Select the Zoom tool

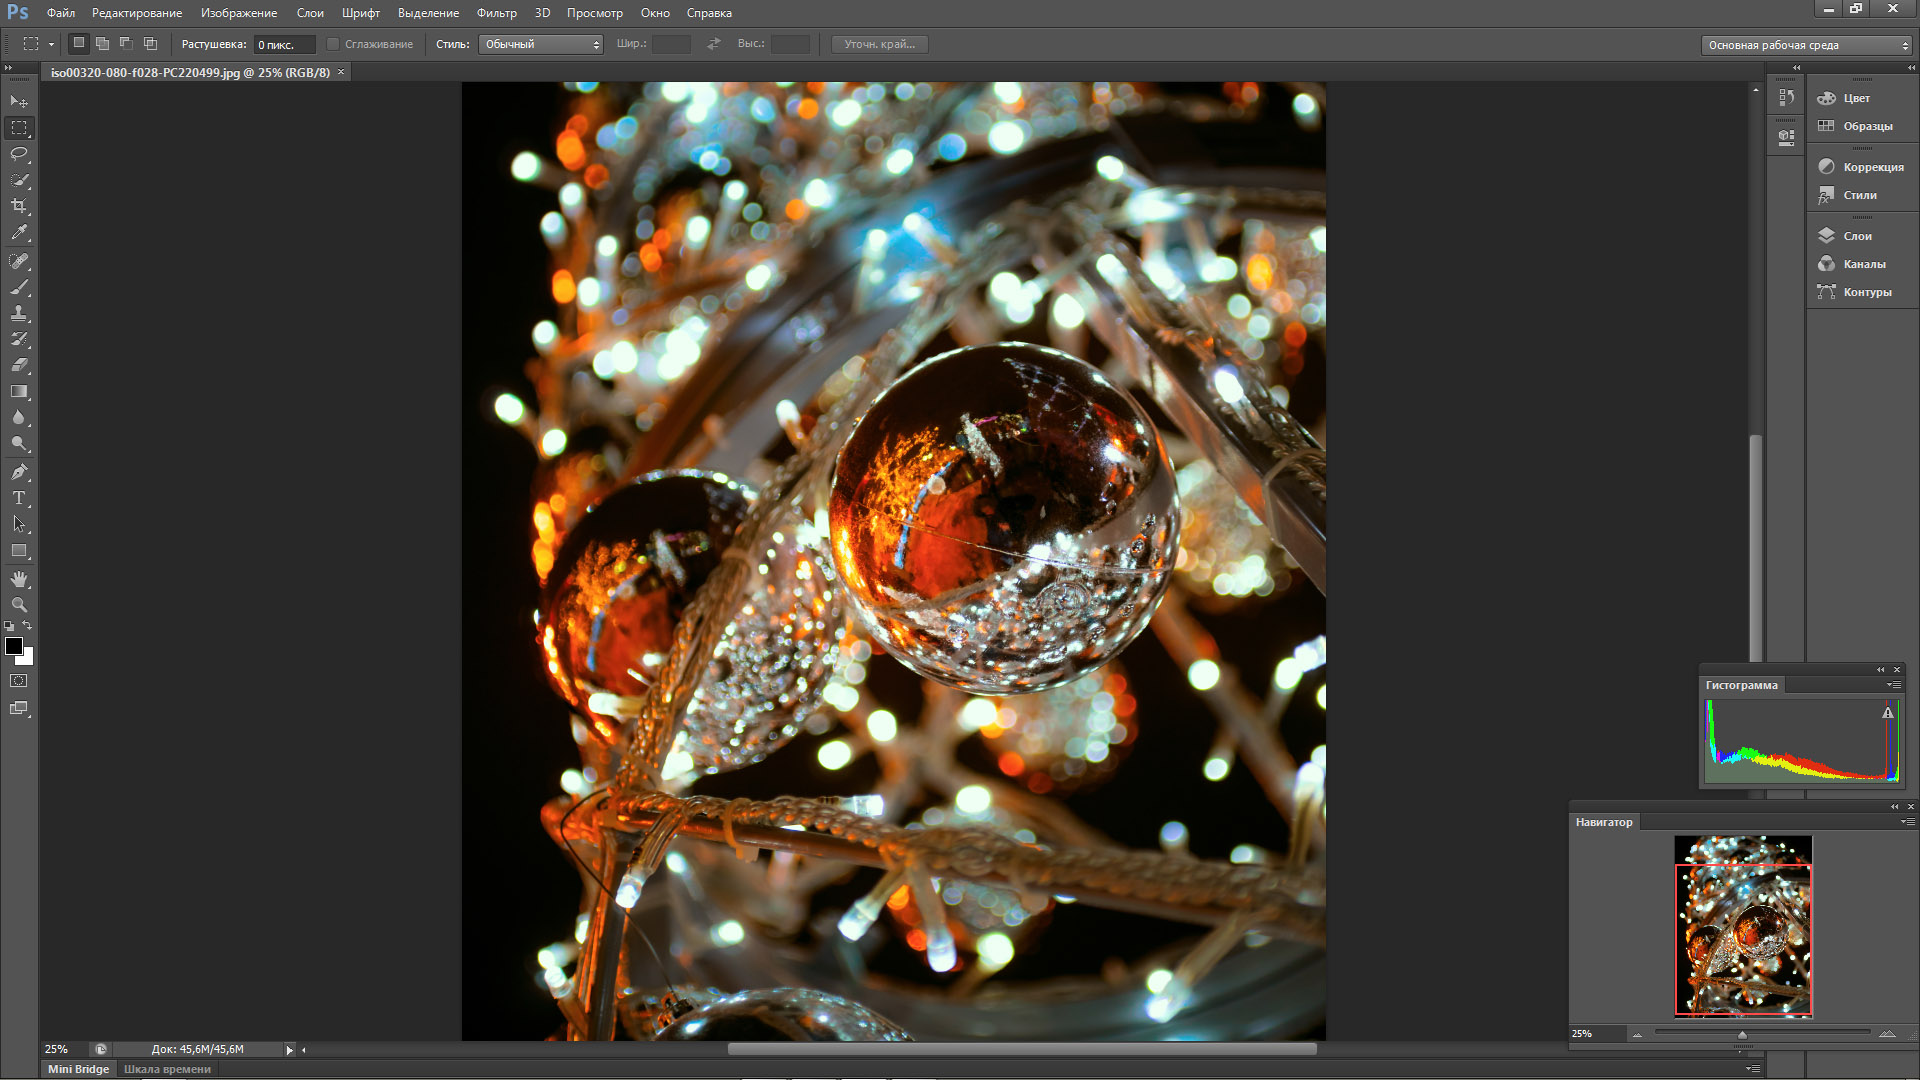[x=19, y=605]
